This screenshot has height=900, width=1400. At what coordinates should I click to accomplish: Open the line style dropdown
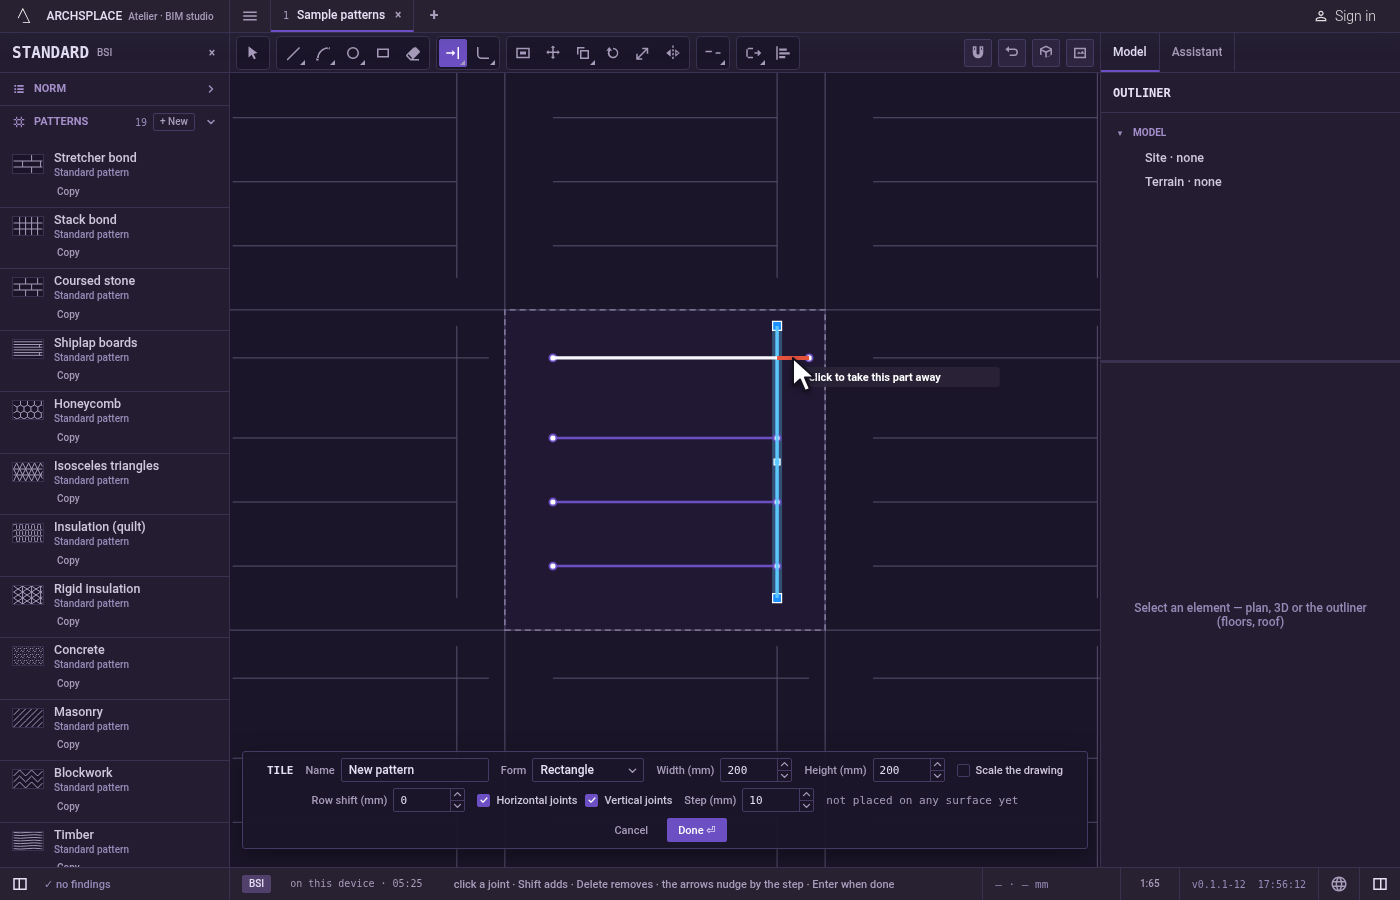(713, 53)
